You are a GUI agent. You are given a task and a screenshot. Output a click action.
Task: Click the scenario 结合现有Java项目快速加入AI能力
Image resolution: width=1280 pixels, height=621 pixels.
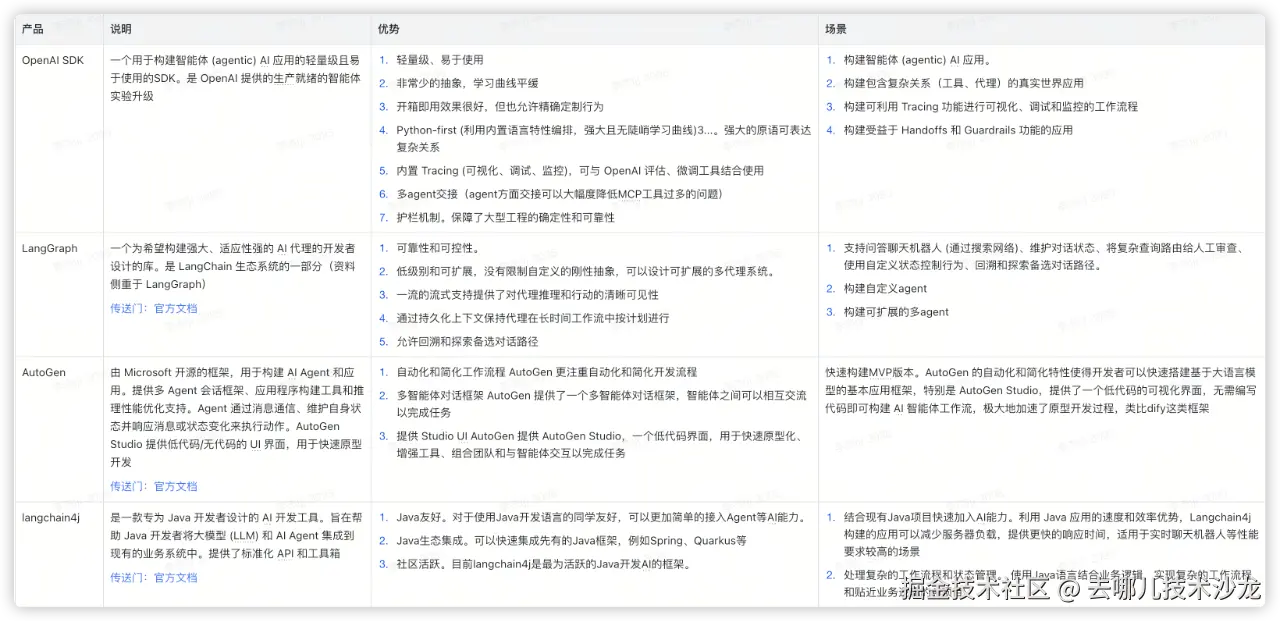coord(1050,533)
